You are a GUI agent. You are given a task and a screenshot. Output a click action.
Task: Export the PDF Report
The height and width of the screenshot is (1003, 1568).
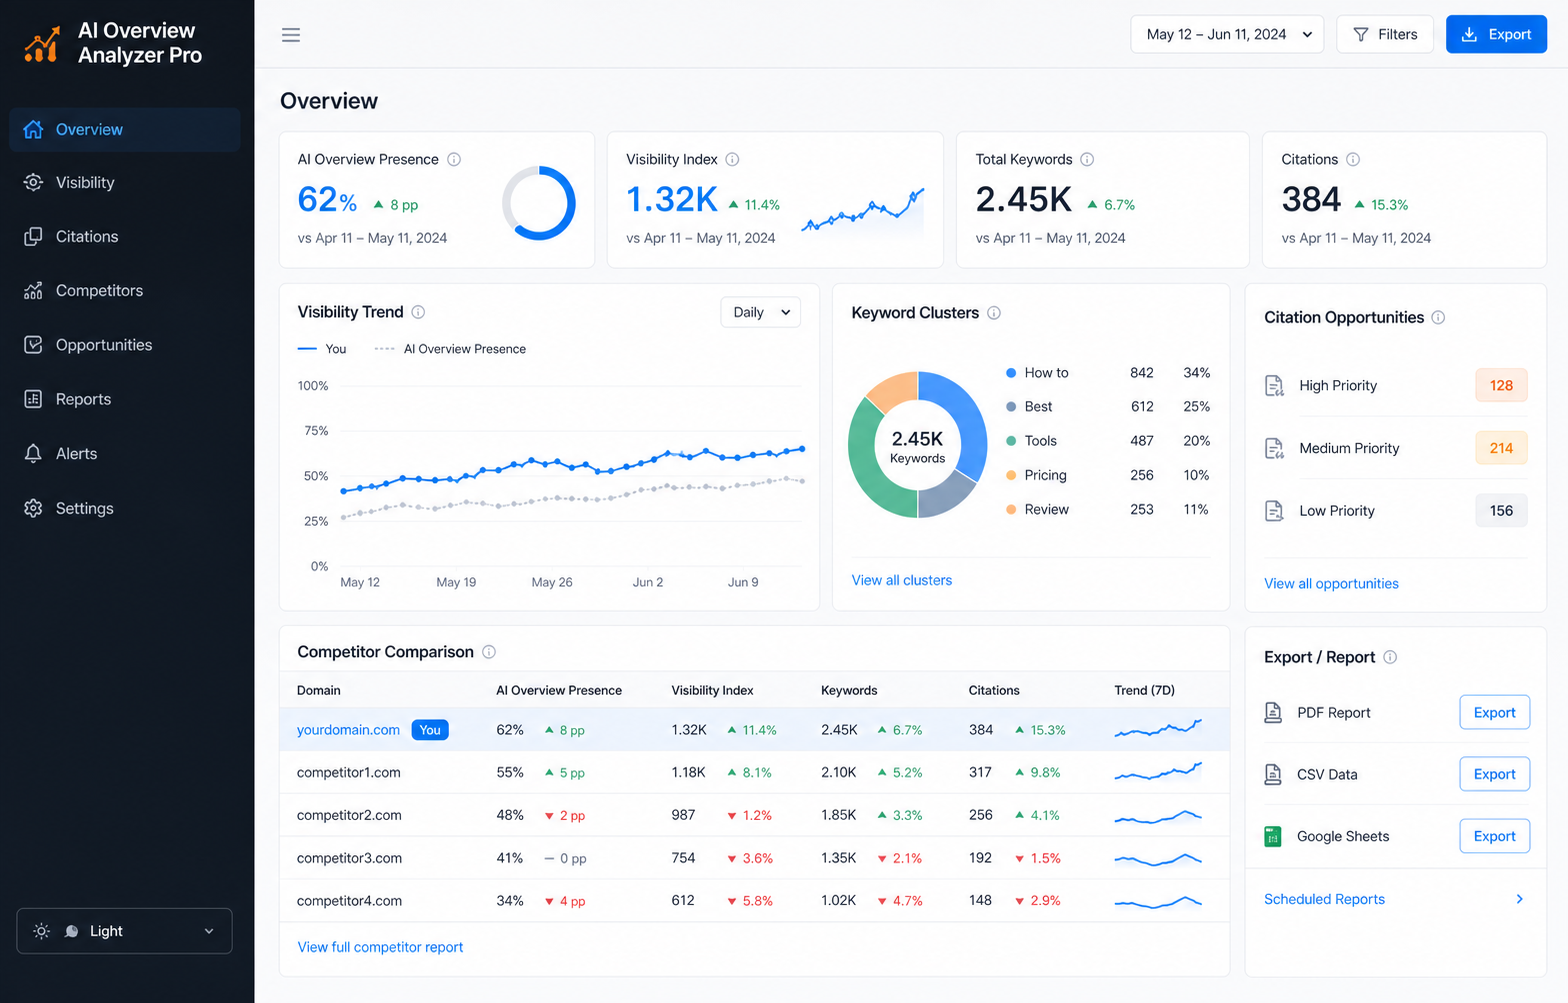[x=1494, y=713]
